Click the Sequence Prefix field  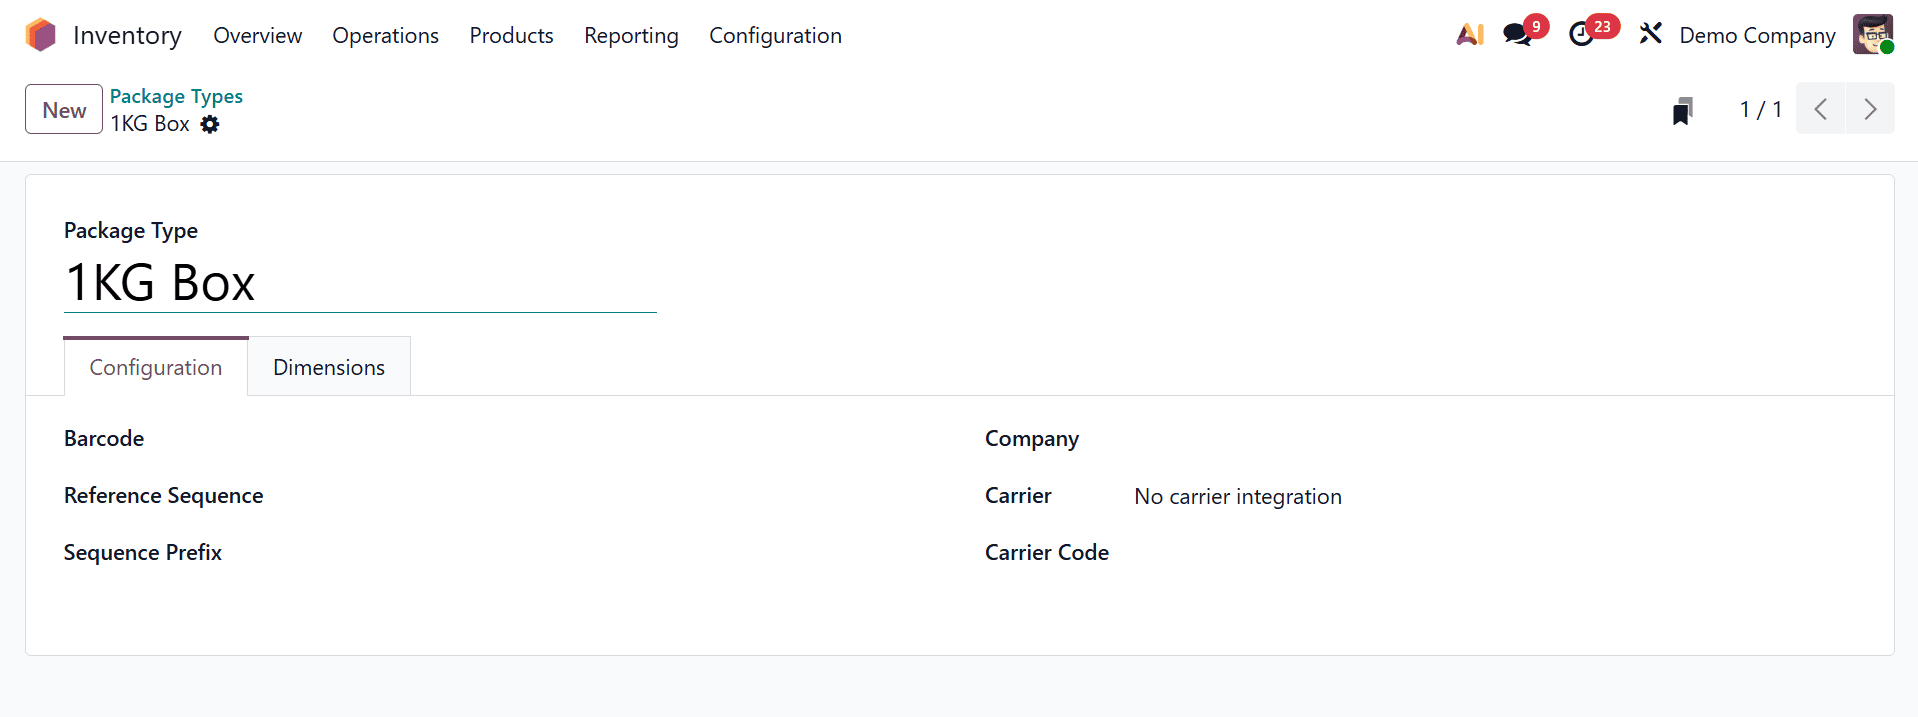tap(604, 552)
